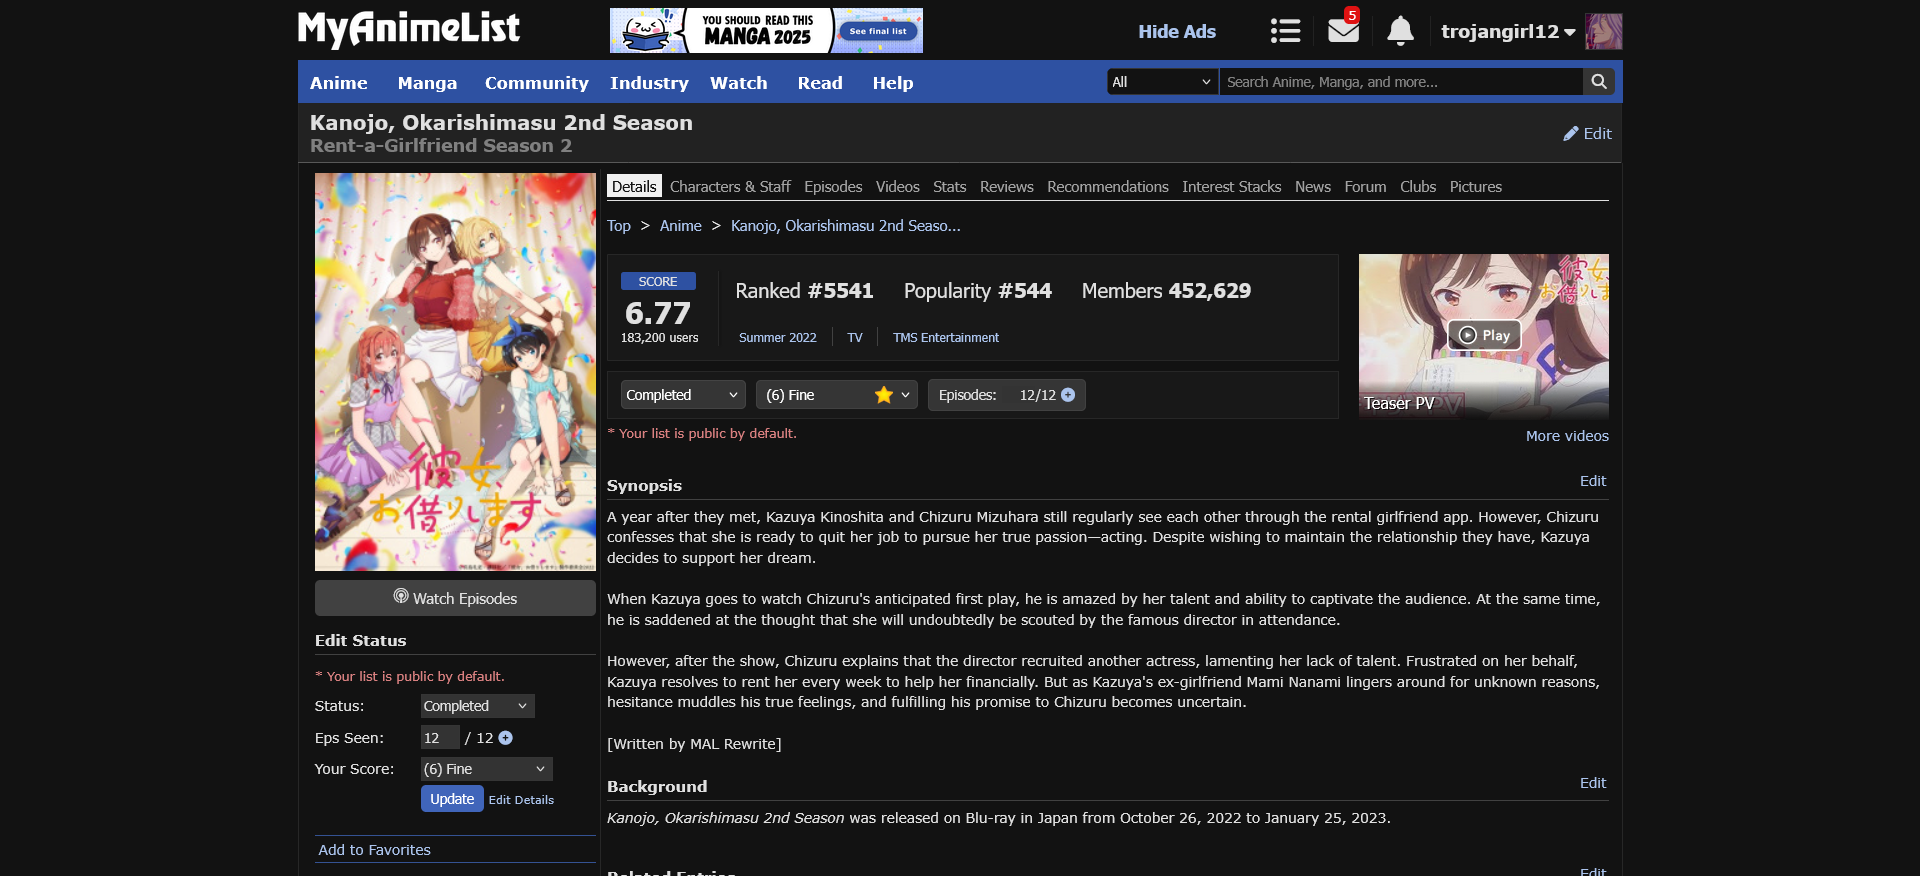Viewport: 1920px width, 876px height.
Task: Open the Anime menu
Action: click(x=338, y=83)
